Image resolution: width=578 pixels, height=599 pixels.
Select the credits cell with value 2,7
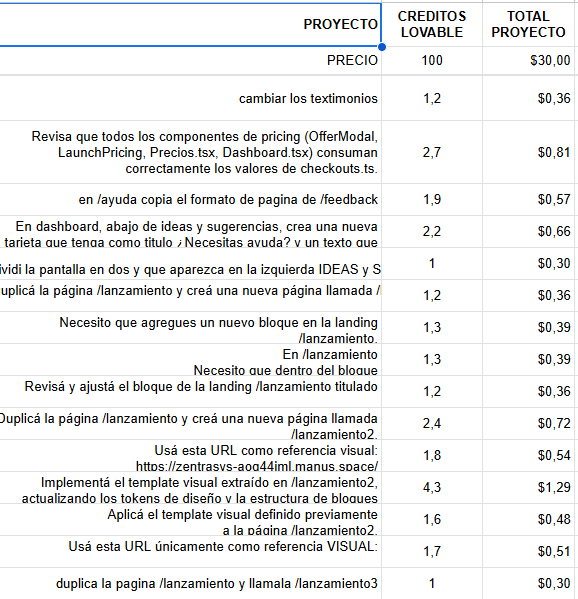(432, 152)
